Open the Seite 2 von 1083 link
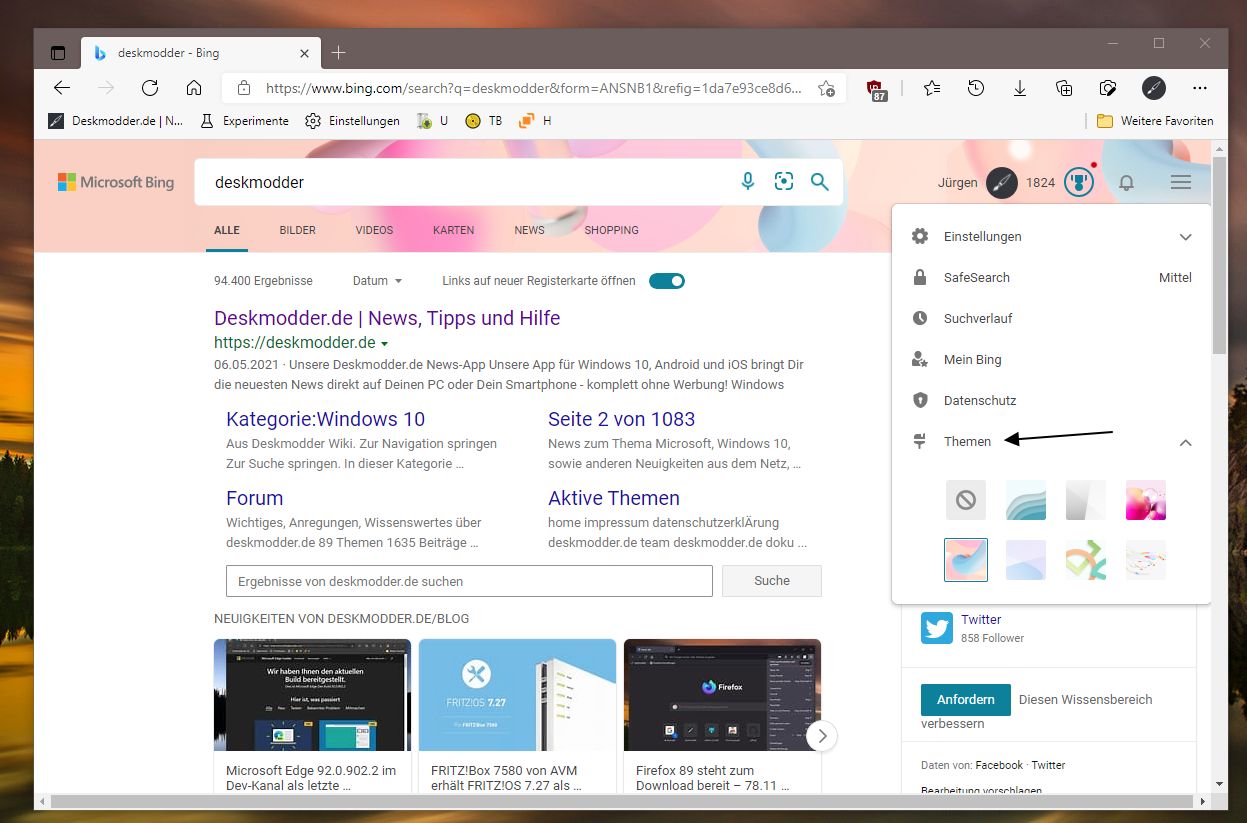The width and height of the screenshot is (1247, 823). [x=621, y=419]
